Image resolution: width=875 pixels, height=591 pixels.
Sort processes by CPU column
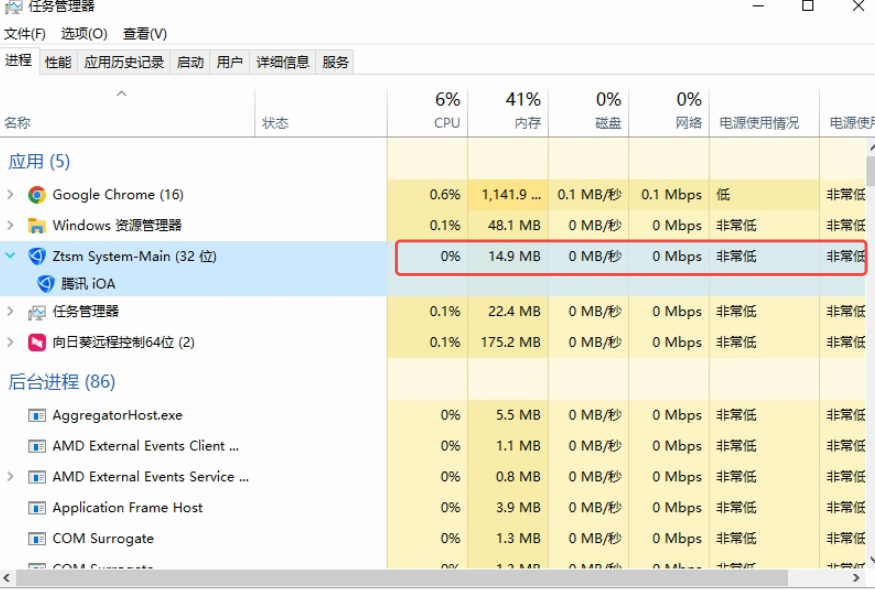tap(427, 113)
